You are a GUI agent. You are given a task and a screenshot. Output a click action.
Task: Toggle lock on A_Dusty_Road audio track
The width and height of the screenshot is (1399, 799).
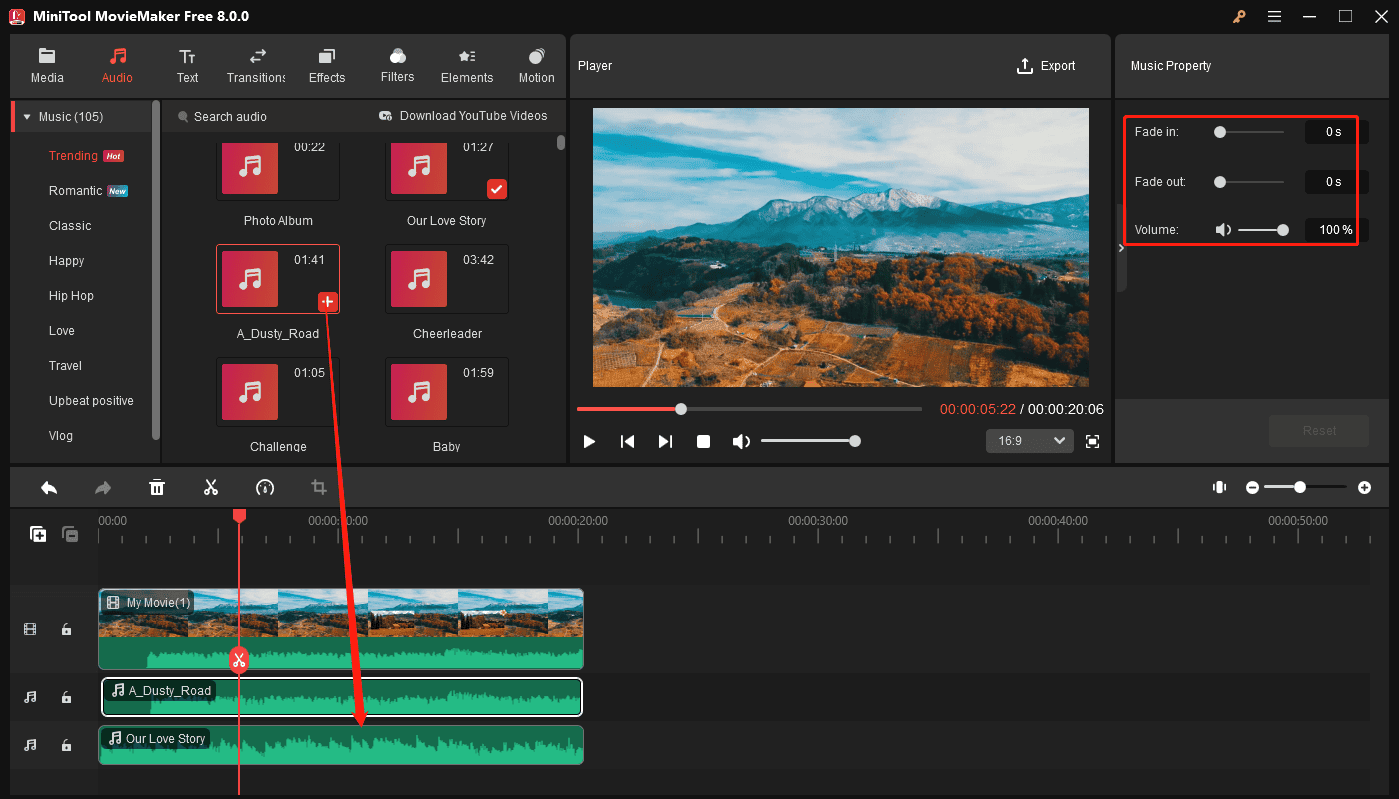click(x=66, y=697)
